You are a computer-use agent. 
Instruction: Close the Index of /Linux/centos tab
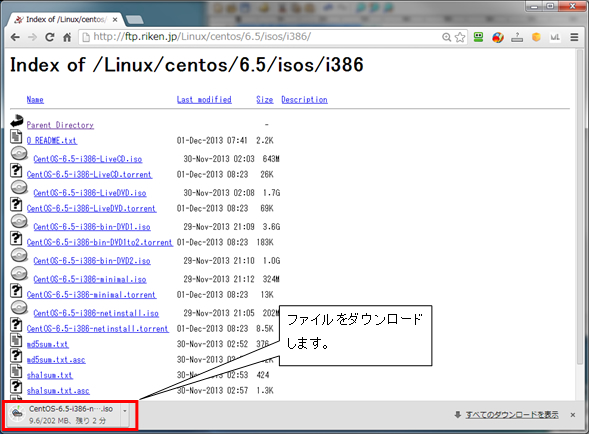(x=115, y=20)
